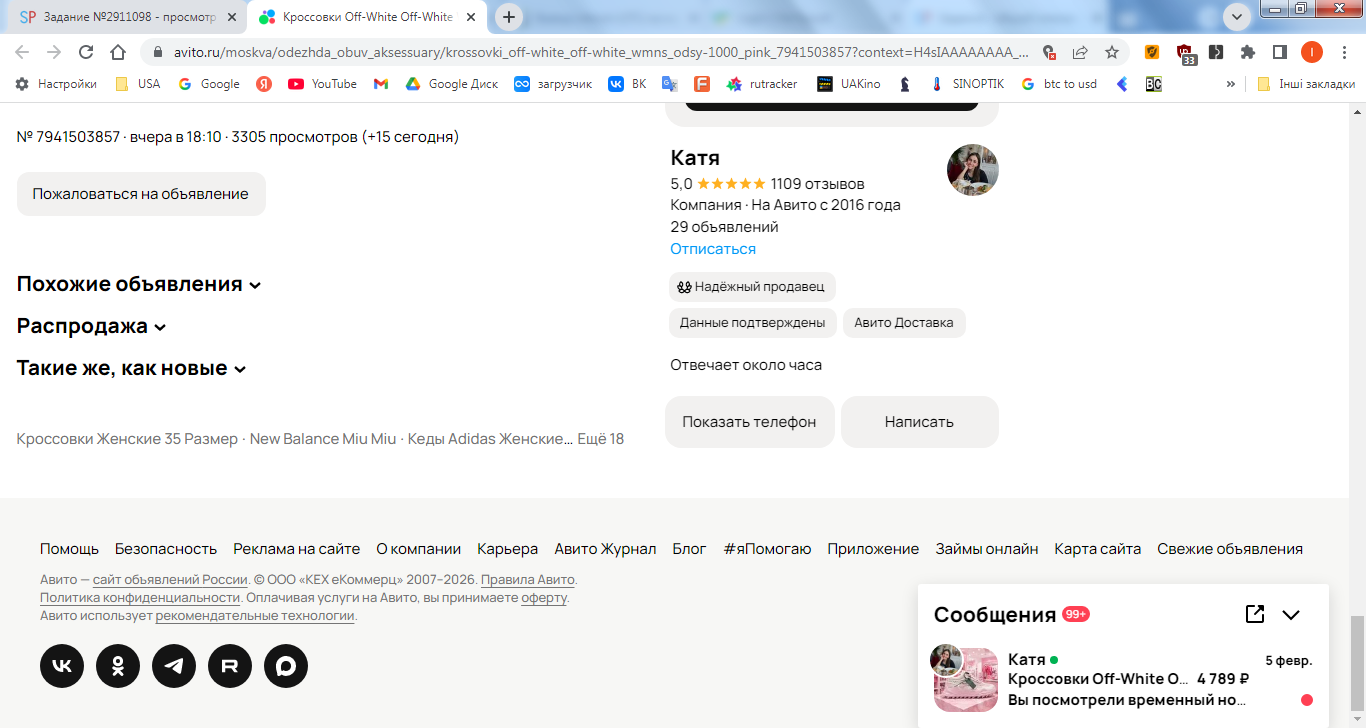Select the Данные подтверждены badge
Viewport: 1366px width, 728px height.
click(752, 323)
